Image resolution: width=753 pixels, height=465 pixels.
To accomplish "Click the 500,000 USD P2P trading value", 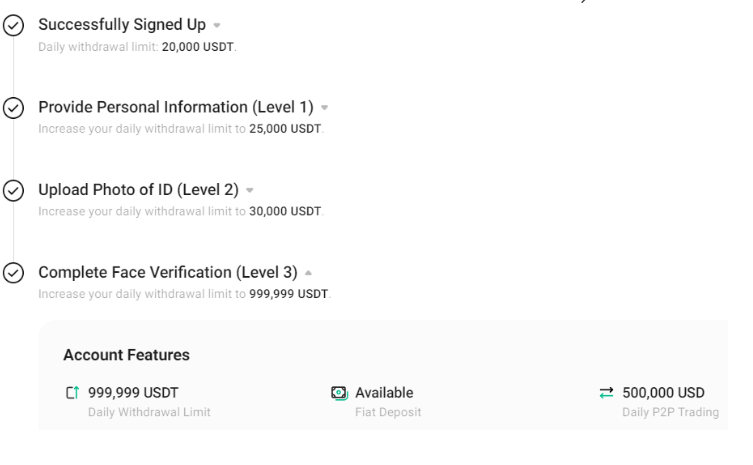I will tap(663, 393).
